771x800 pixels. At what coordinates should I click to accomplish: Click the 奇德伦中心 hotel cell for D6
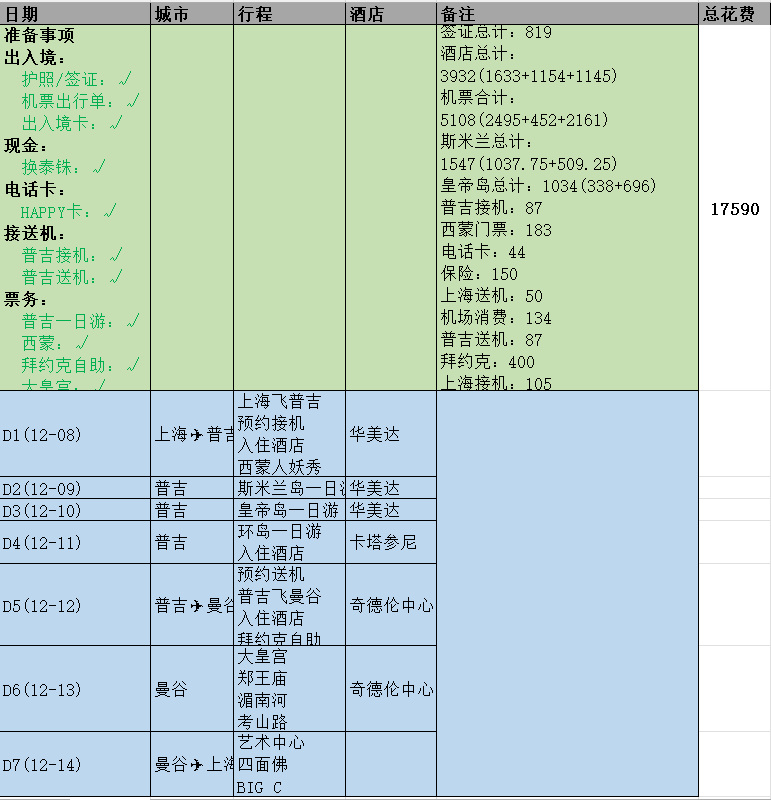click(x=391, y=689)
